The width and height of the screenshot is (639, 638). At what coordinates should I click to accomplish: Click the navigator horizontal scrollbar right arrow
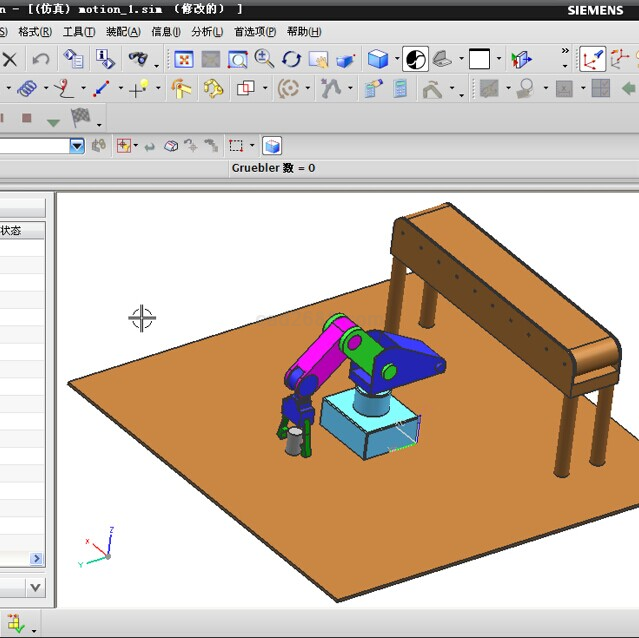(37, 559)
